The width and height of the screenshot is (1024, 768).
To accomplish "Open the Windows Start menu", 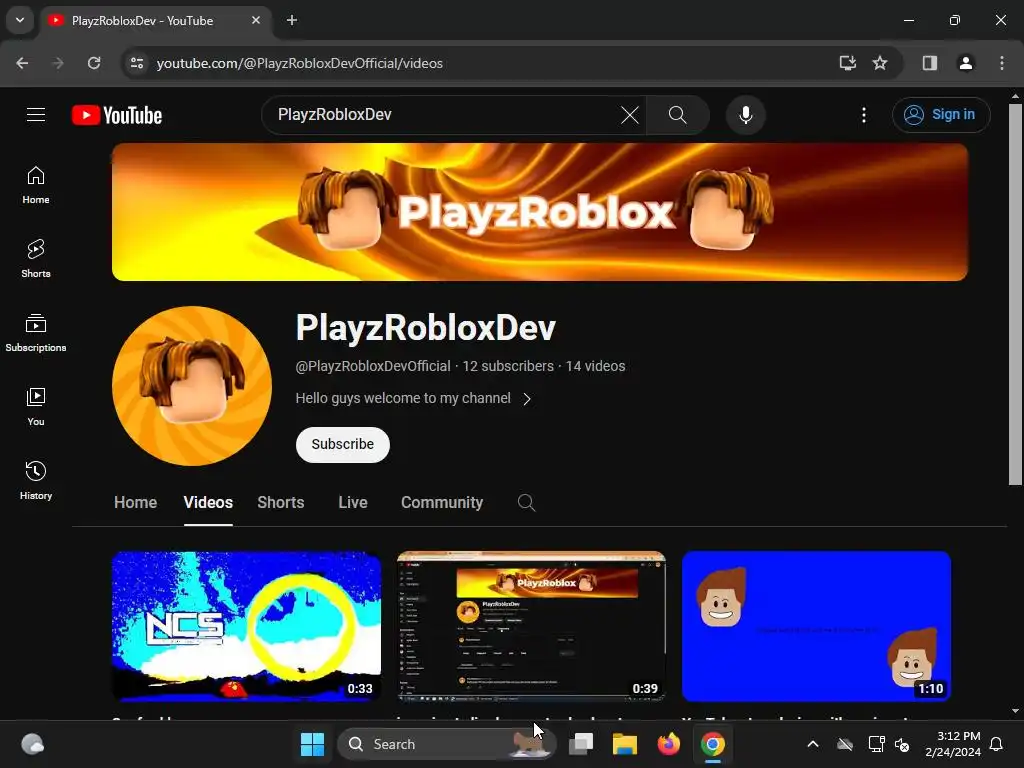I will click(312, 744).
